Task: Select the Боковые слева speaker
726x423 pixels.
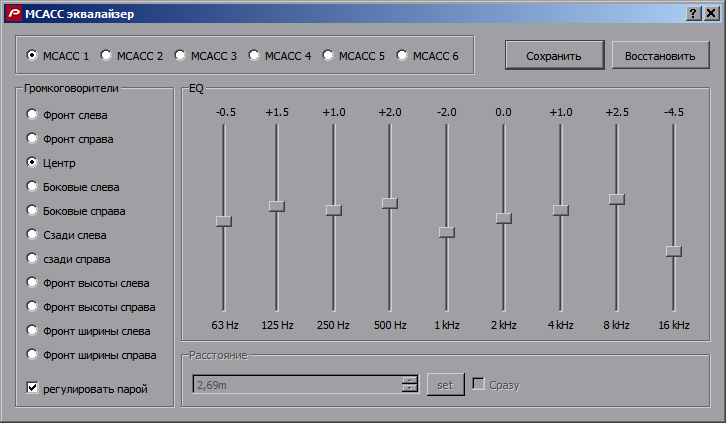Action: pyautogui.click(x=73, y=187)
